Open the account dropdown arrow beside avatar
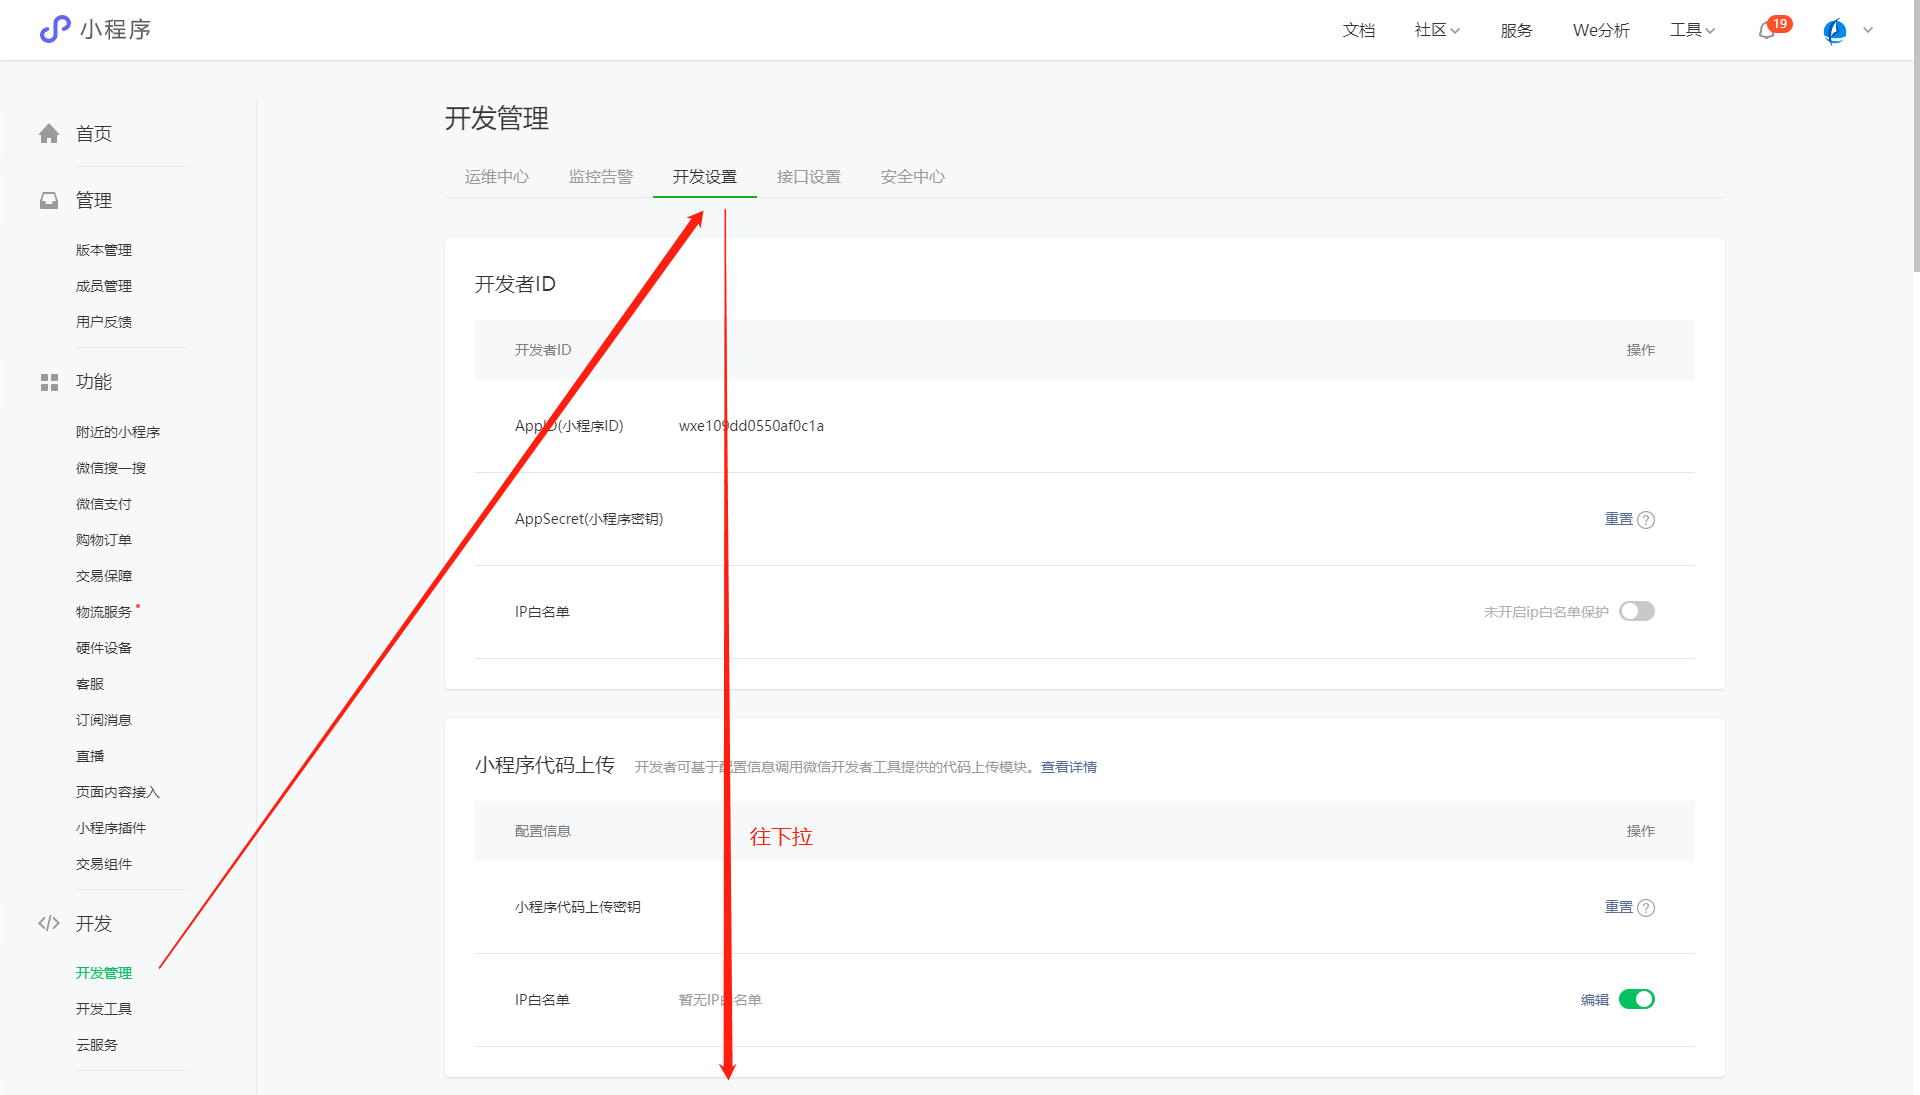Screen dimensions: 1920x1095 tap(1868, 30)
